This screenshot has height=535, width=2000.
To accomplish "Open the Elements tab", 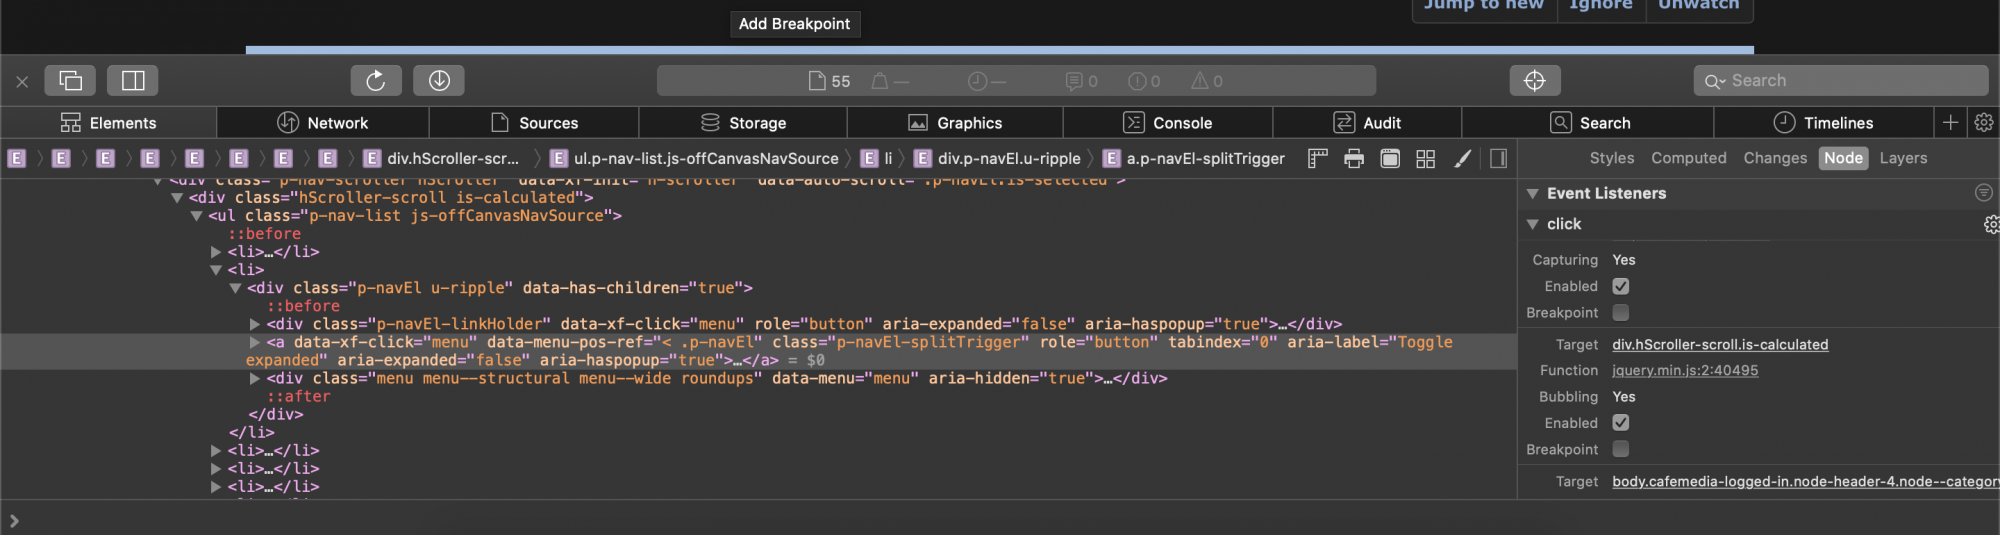I will click(x=109, y=123).
